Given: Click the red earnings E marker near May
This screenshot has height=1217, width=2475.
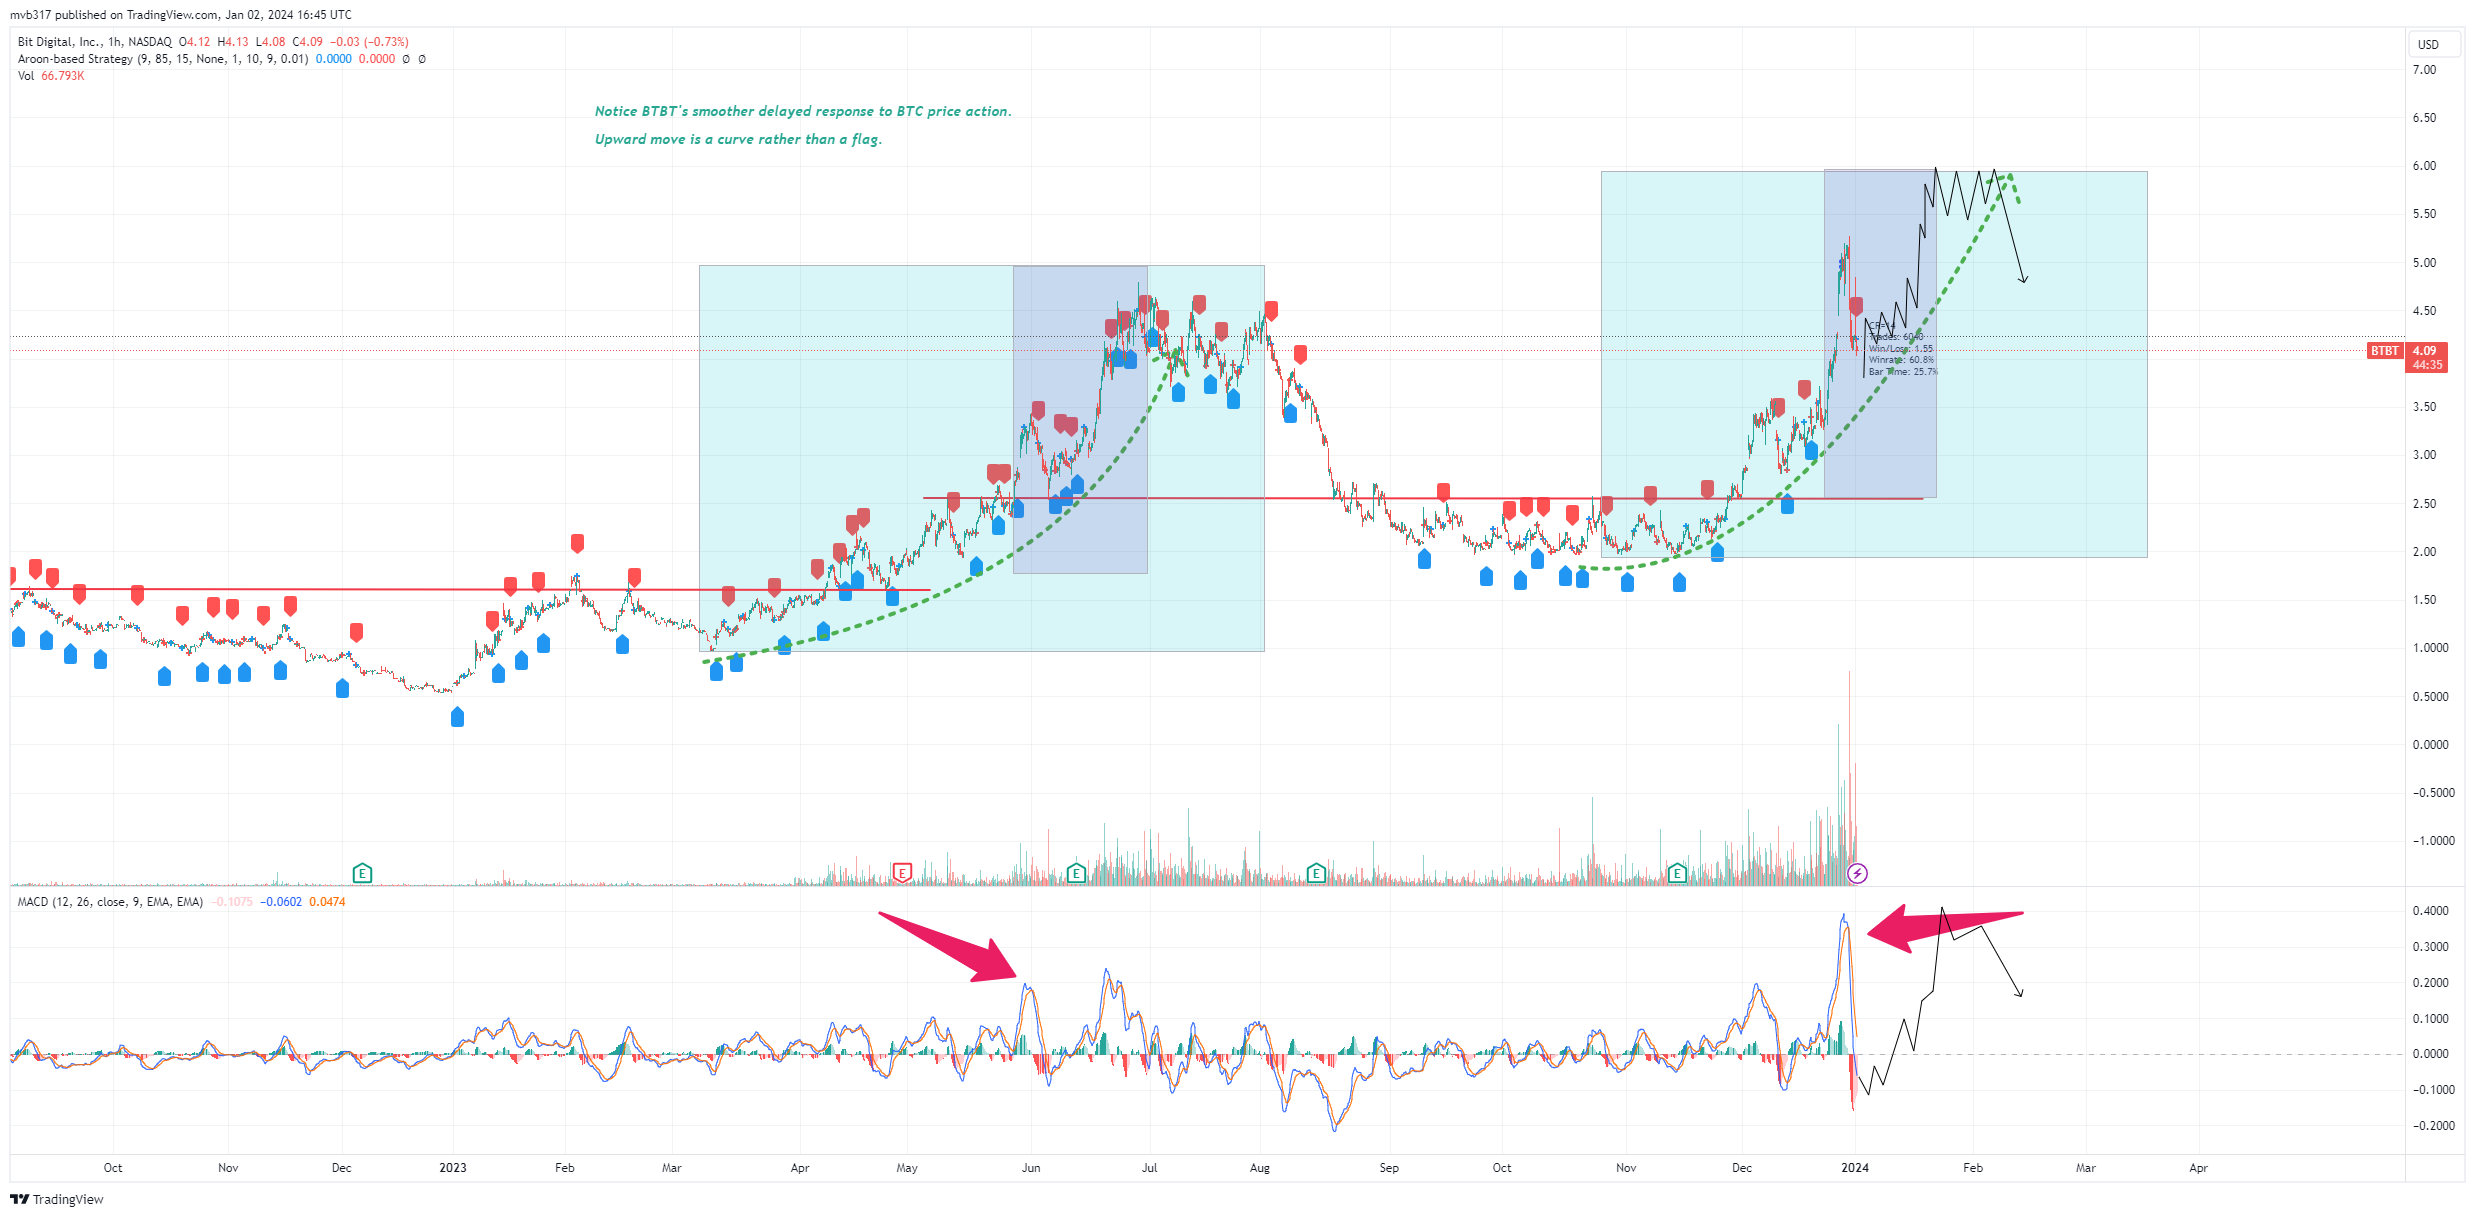Looking at the screenshot, I should pos(902,874).
